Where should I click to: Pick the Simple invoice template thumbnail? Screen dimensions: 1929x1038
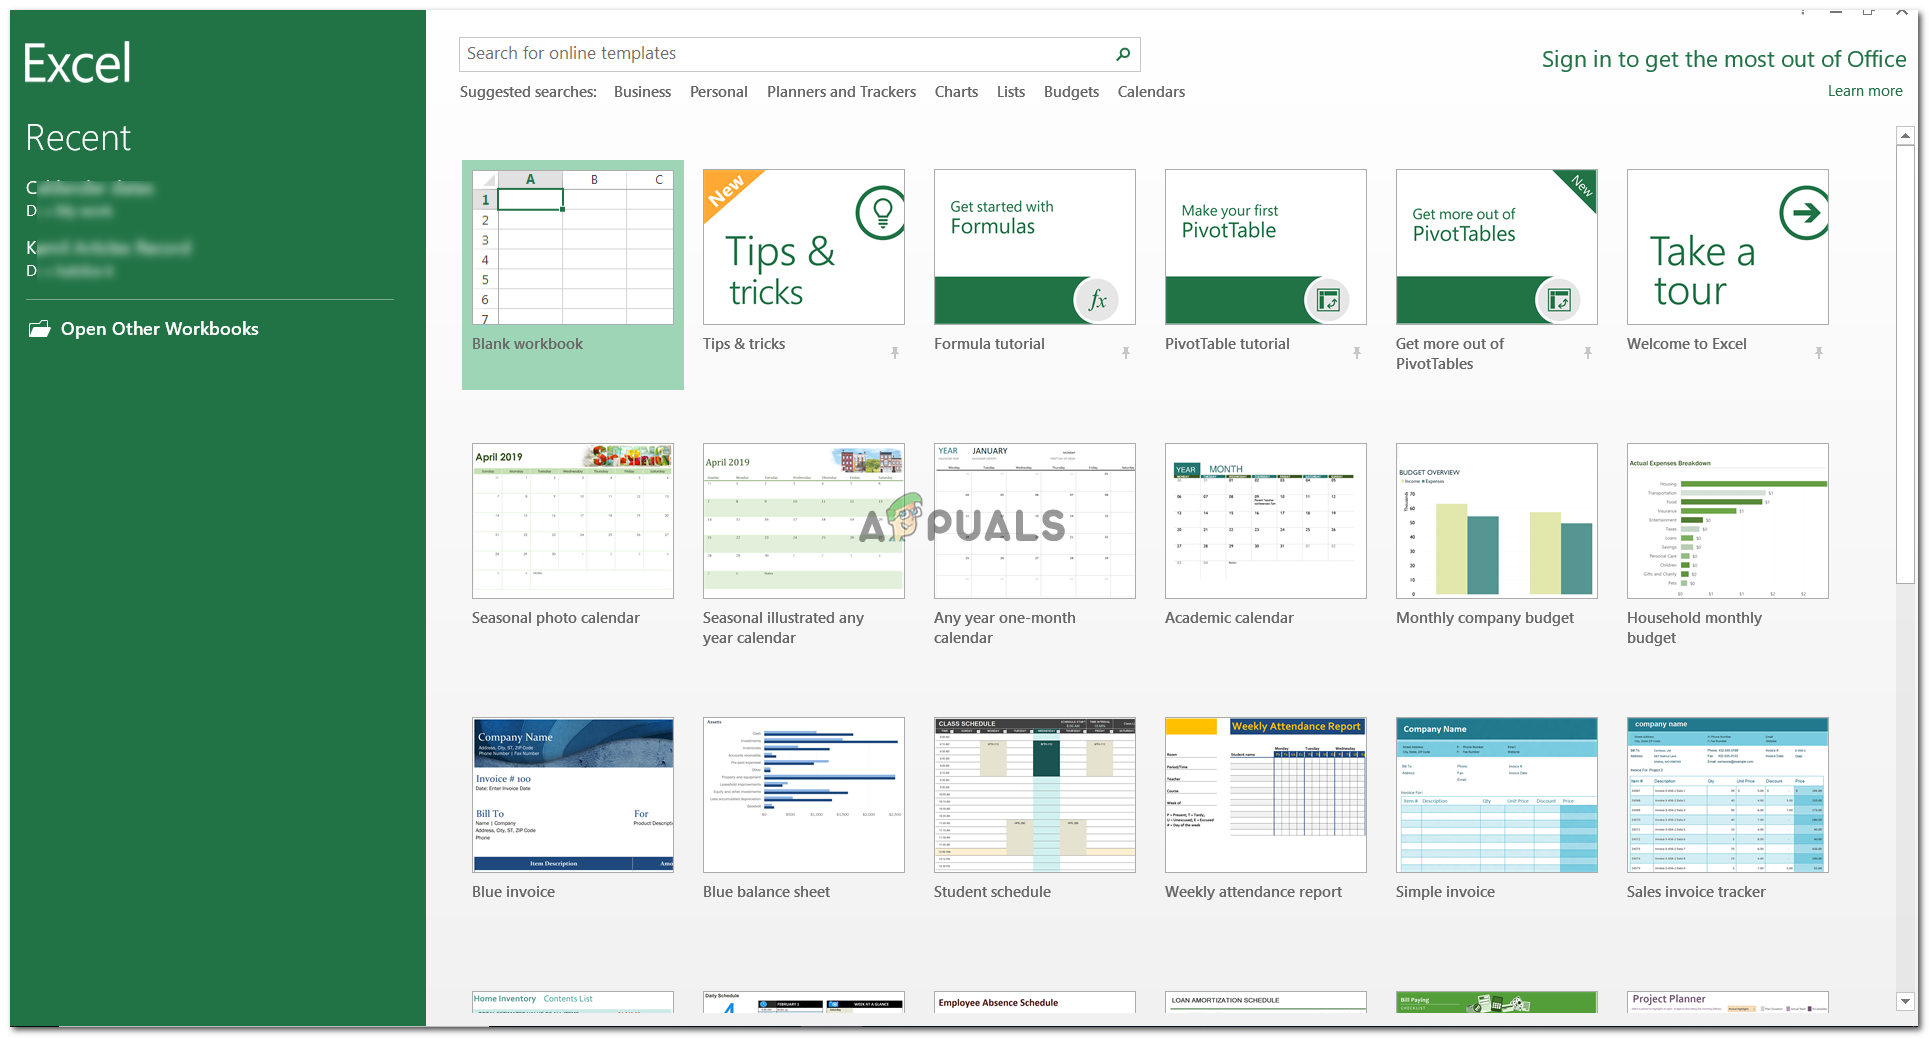tap(1497, 795)
